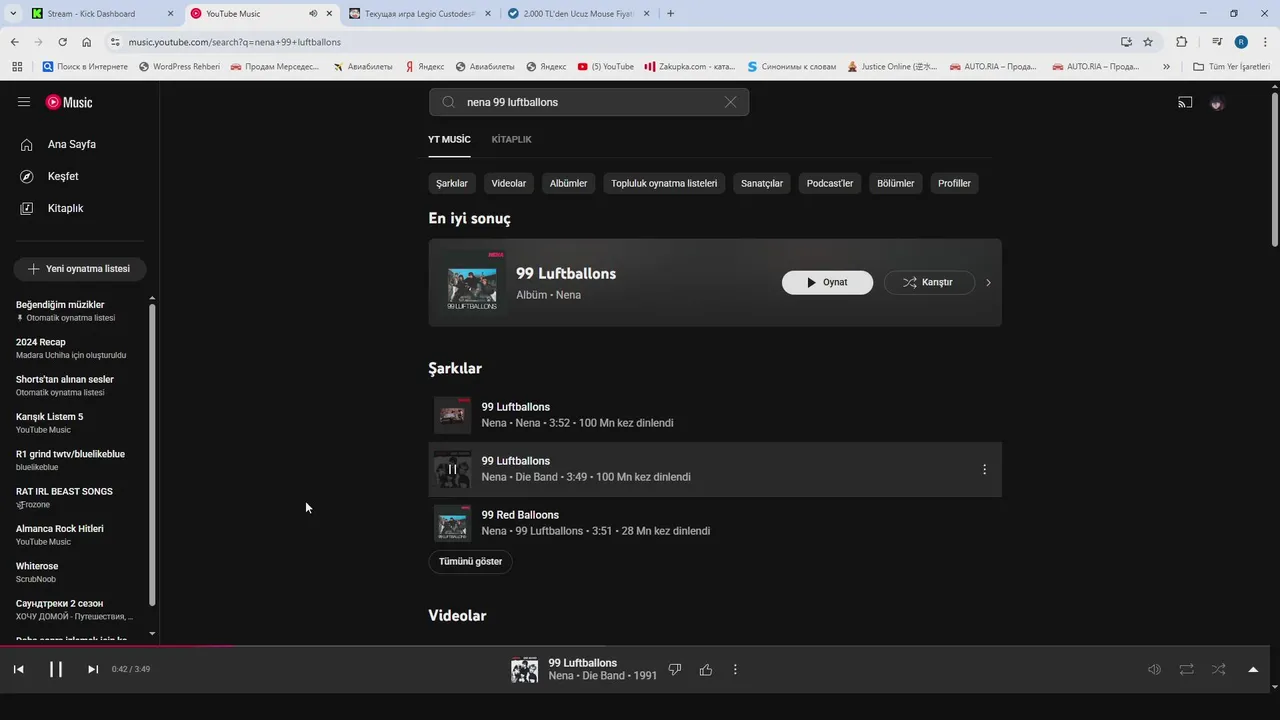1280x720 pixels.
Task: Expand the top result chevron
Action: point(988,283)
